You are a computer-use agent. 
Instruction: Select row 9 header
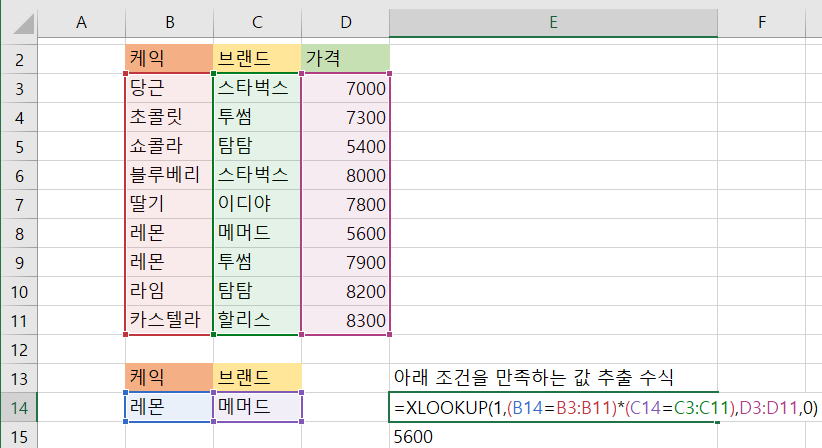click(19, 263)
